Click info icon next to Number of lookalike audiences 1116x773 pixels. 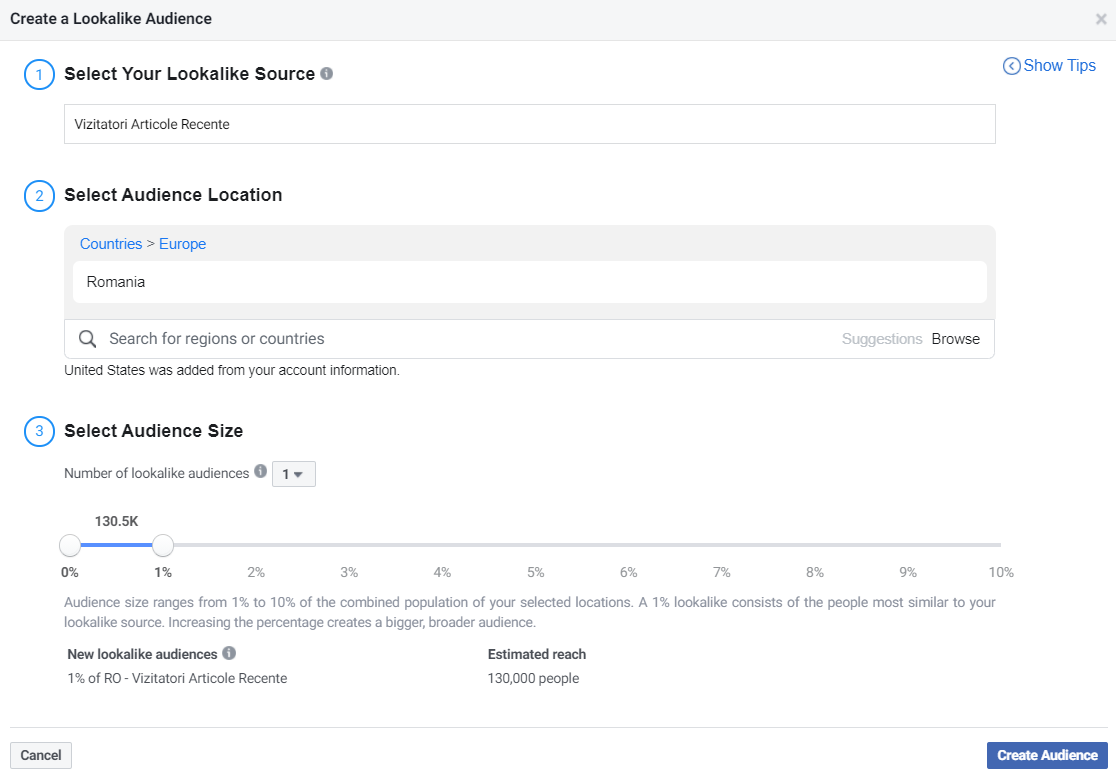click(x=260, y=471)
